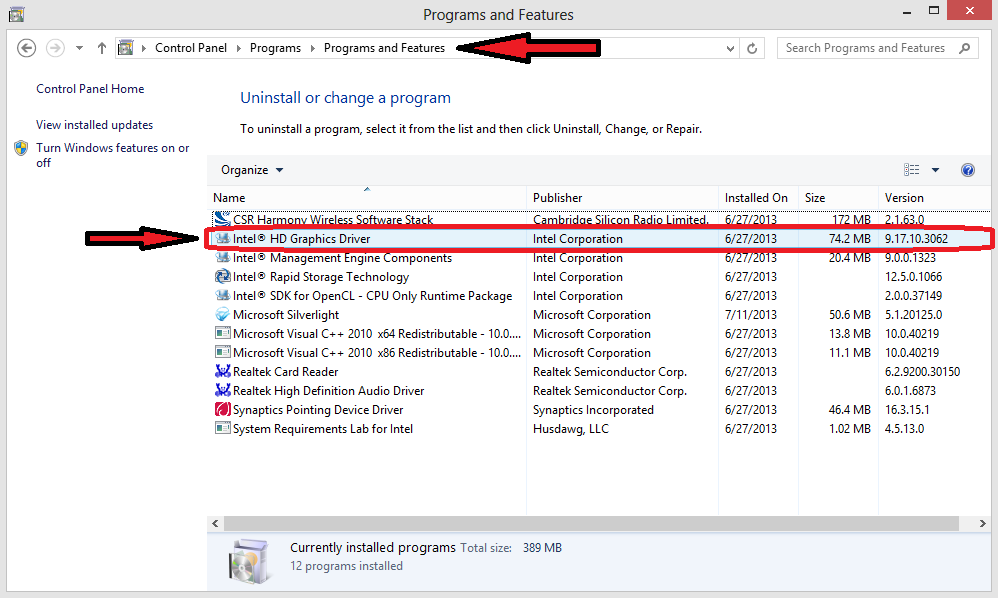
Task: Click version 9.17.10.3062 cell
Action: tap(917, 239)
